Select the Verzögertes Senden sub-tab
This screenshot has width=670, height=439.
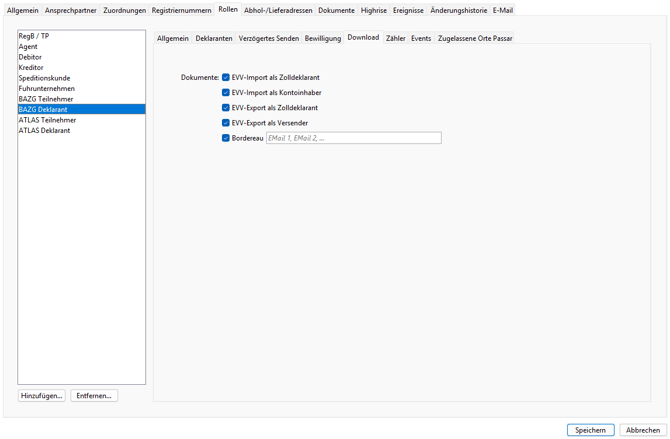(268, 38)
